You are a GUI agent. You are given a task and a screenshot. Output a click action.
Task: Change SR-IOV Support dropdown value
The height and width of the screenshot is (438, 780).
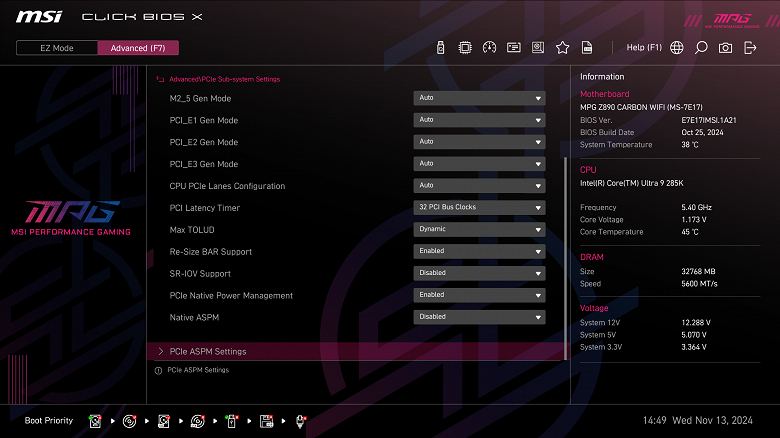479,273
